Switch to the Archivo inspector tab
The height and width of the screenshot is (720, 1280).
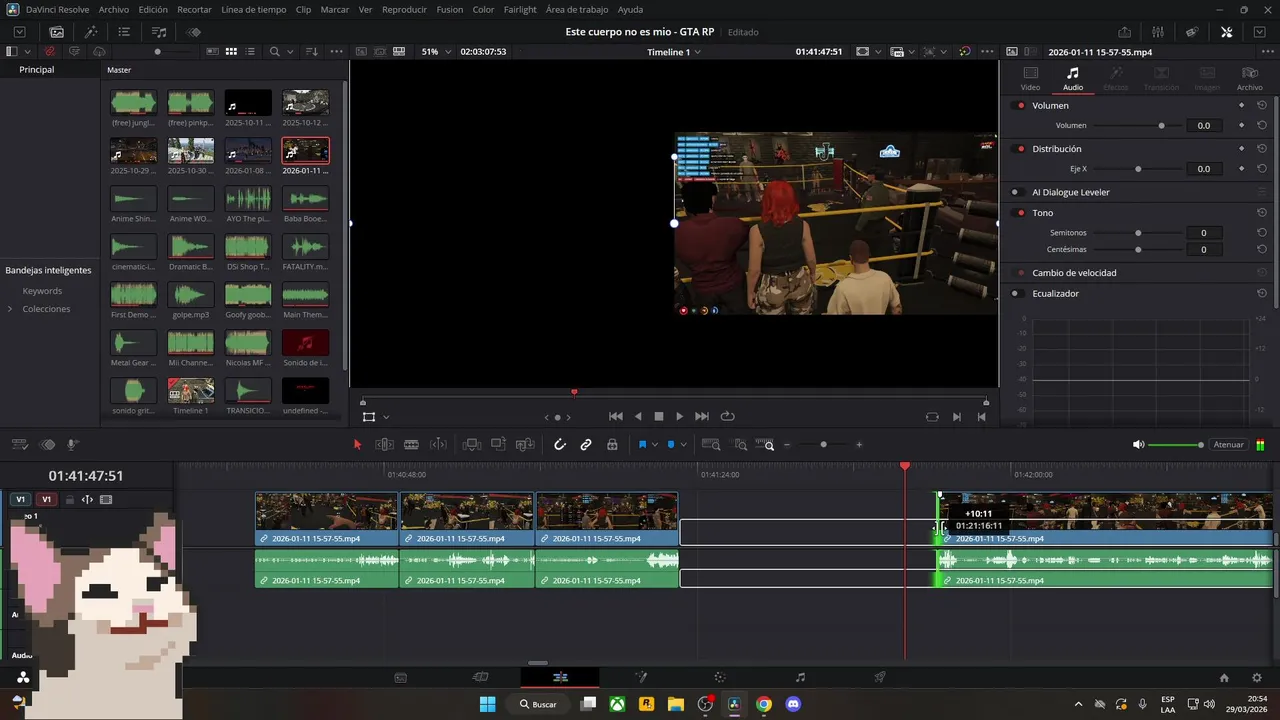click(1249, 78)
